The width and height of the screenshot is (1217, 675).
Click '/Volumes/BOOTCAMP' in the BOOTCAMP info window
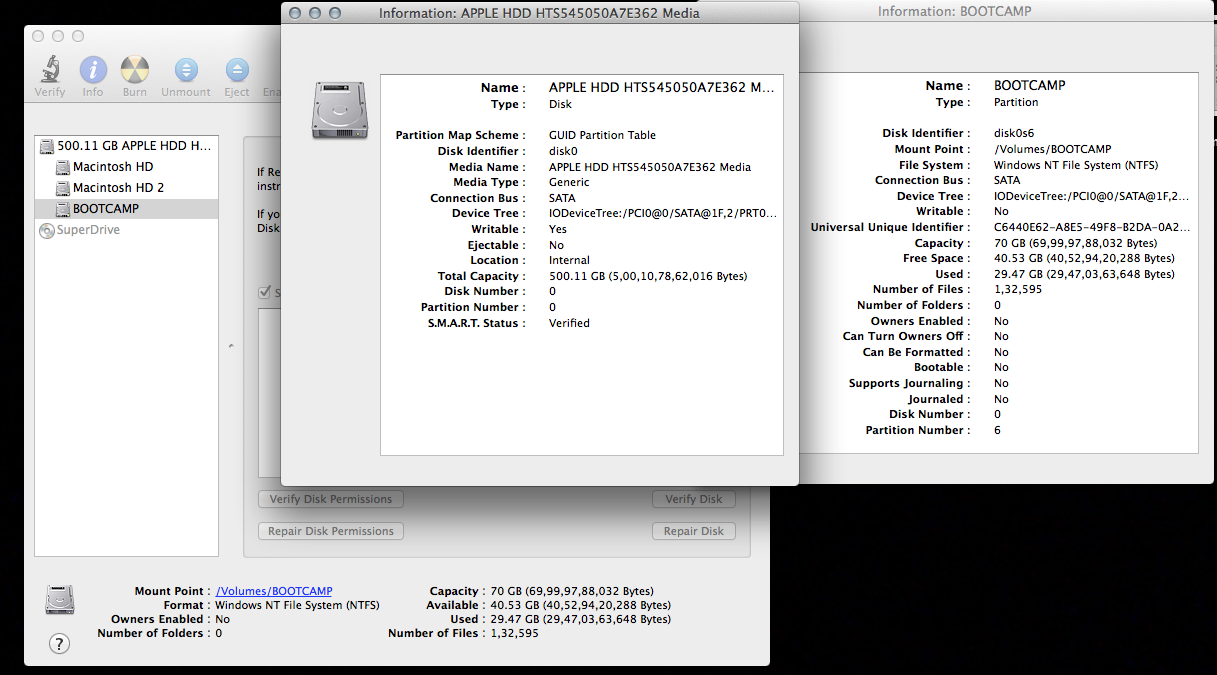[1053, 149]
